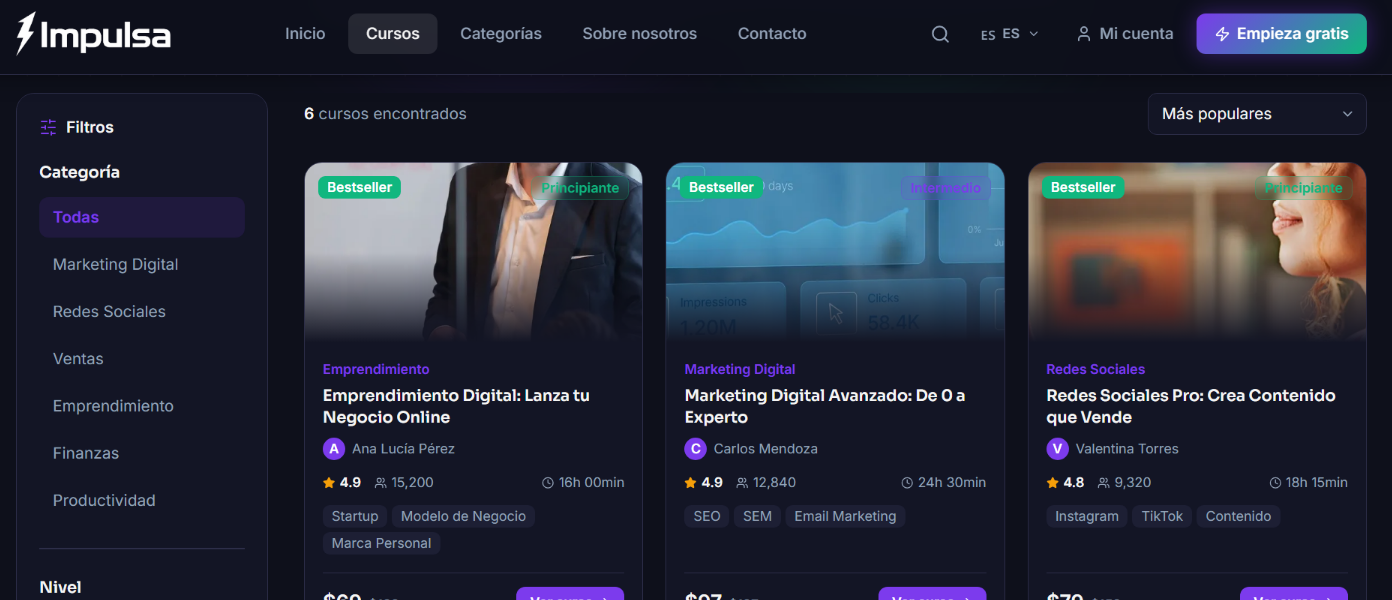Click the Startup tag
Image resolution: width=1392 pixels, height=600 pixels.
pyautogui.click(x=355, y=516)
